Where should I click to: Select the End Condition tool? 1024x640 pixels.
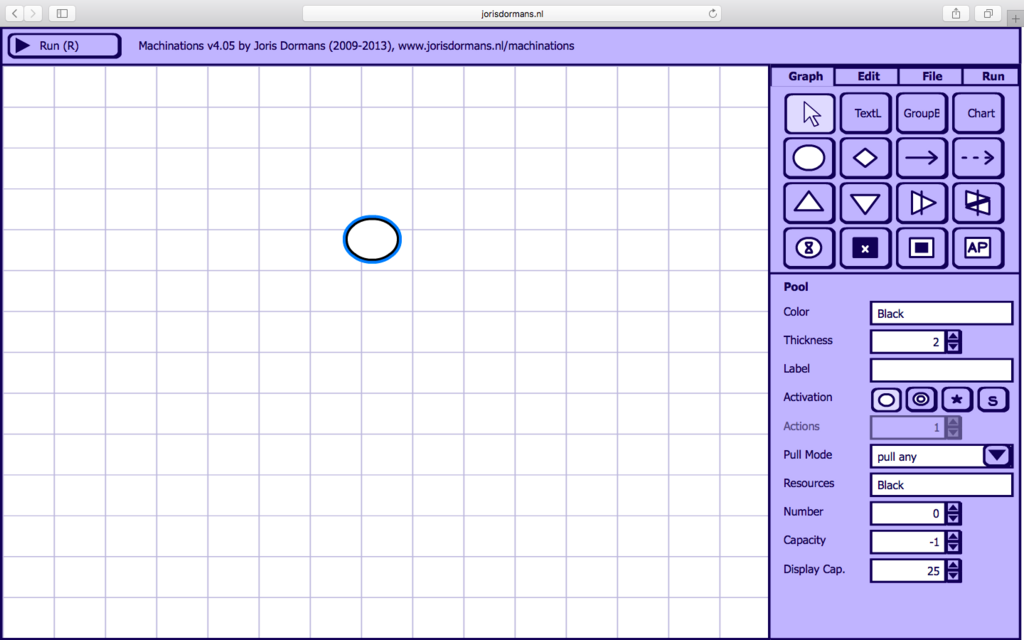(865, 248)
